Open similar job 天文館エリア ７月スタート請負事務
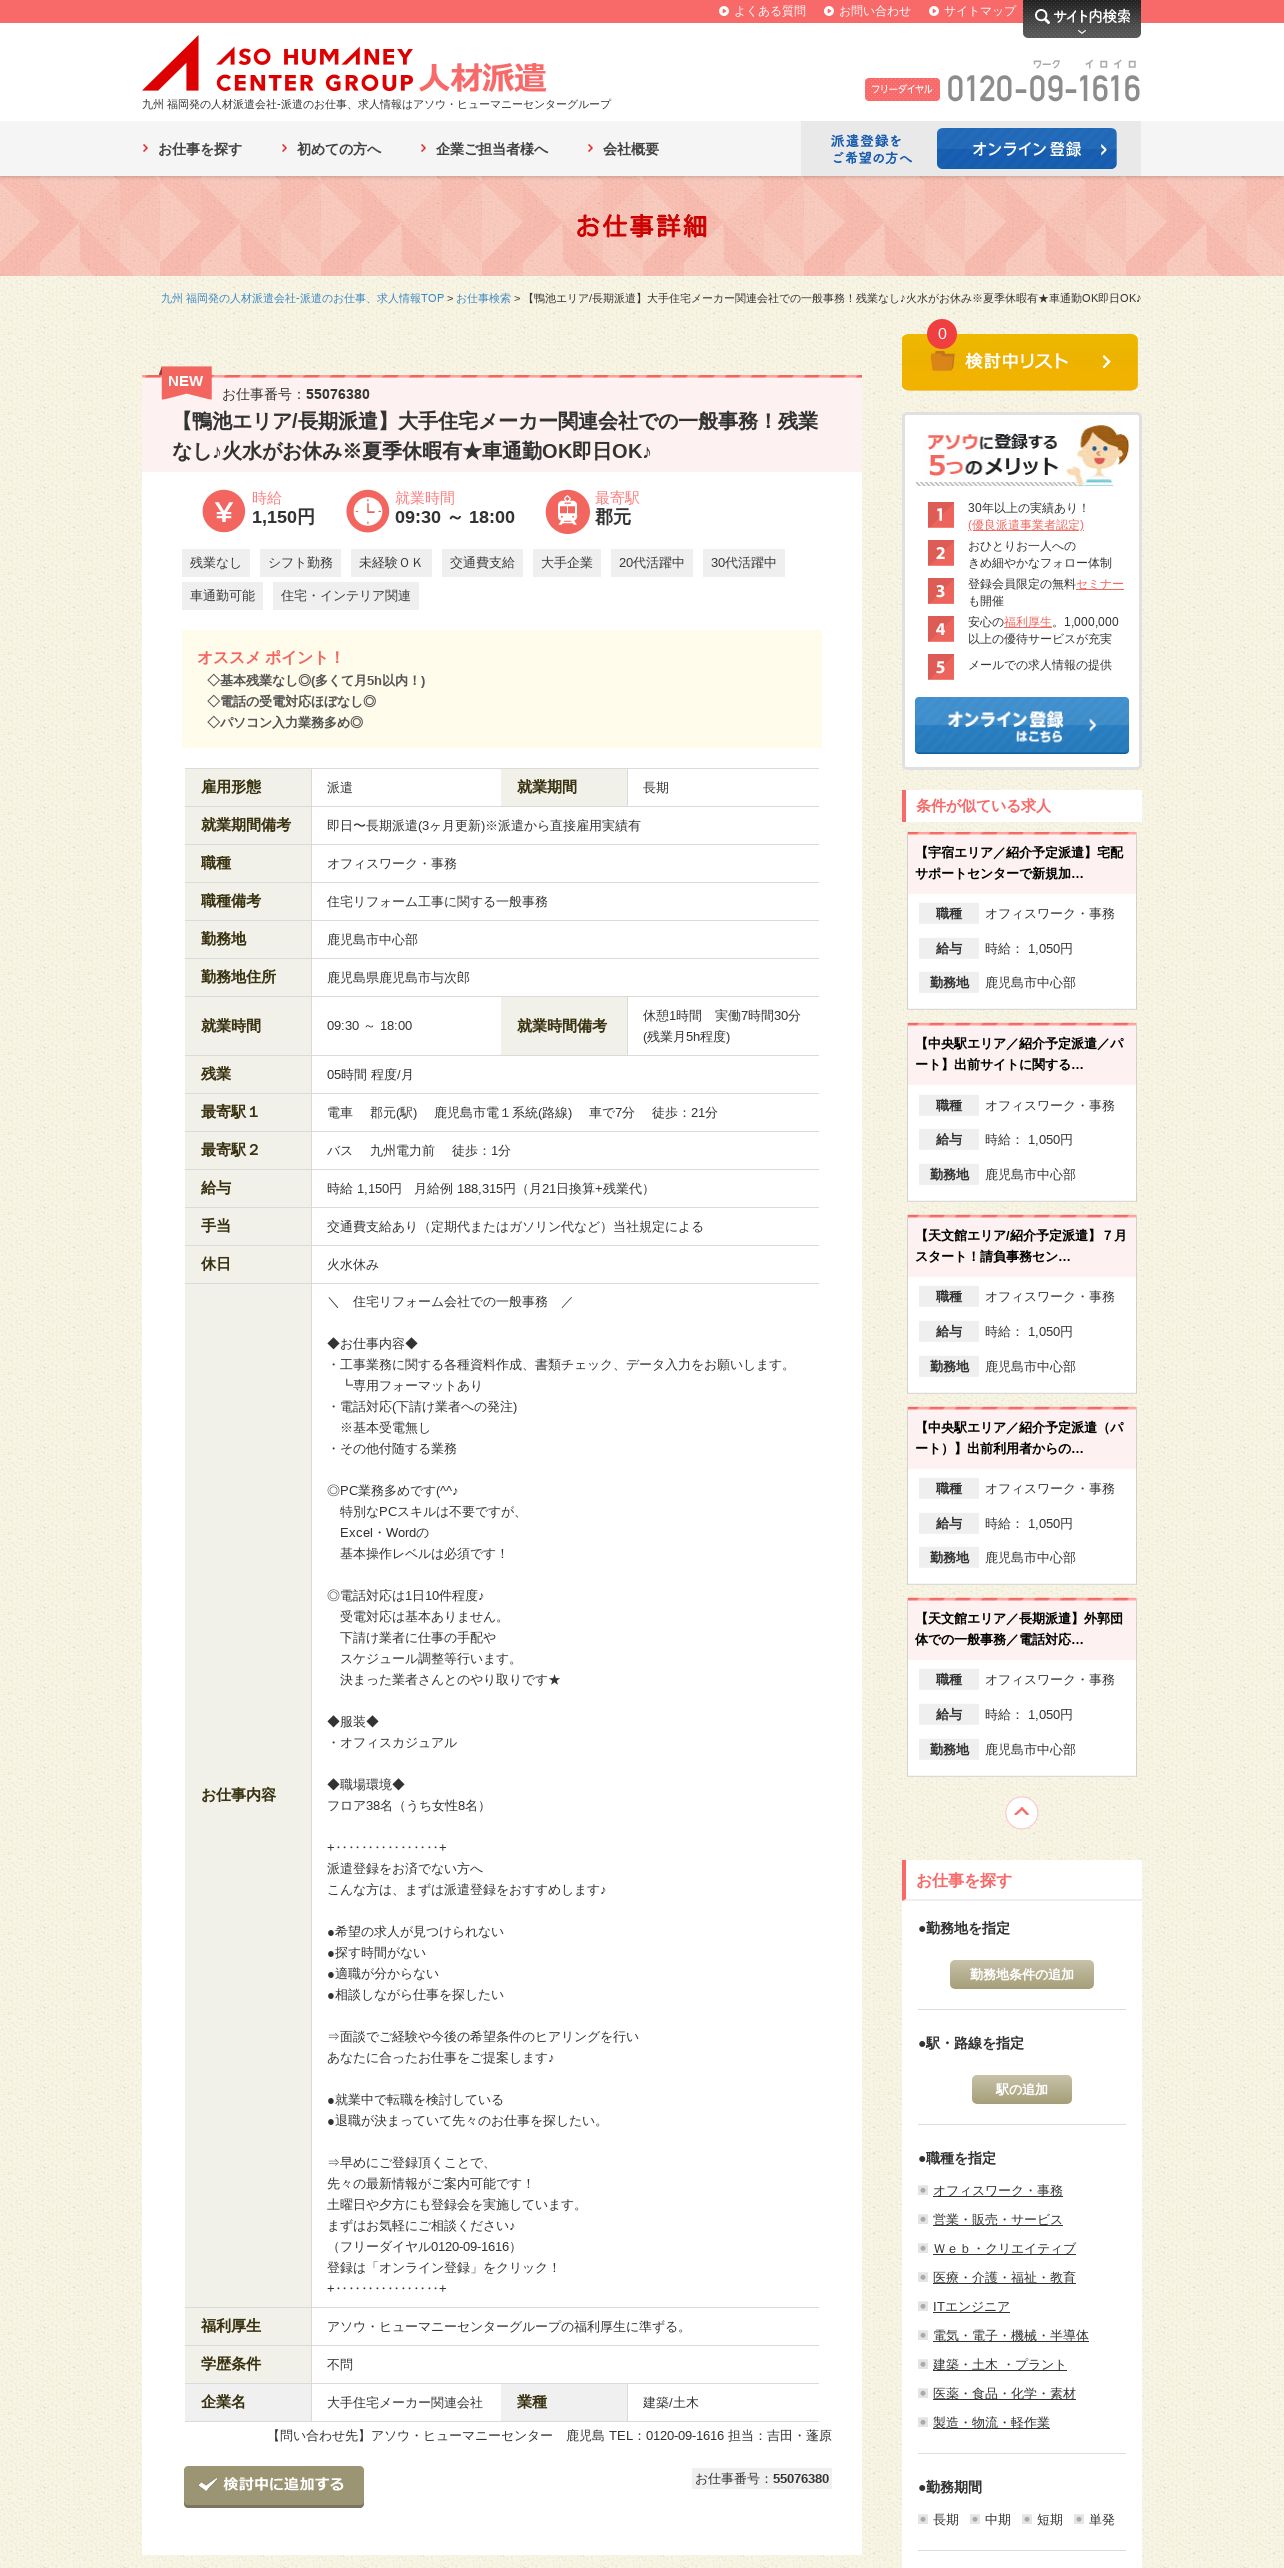Viewport: 1284px width, 2568px height. 1021,1246
